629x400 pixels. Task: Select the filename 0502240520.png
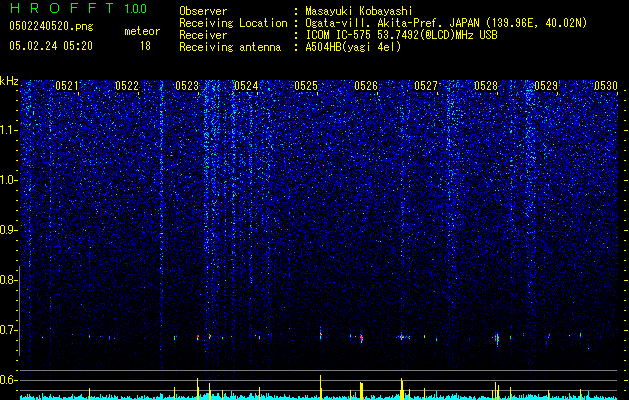point(51,26)
